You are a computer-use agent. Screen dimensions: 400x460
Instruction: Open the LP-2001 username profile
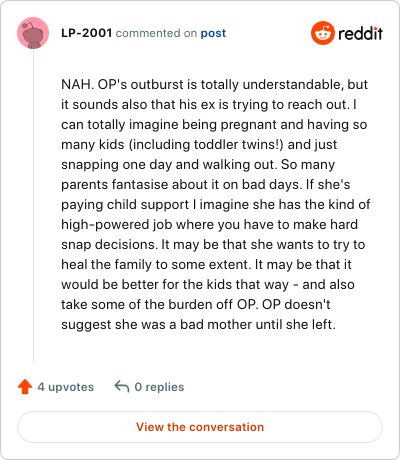point(86,33)
